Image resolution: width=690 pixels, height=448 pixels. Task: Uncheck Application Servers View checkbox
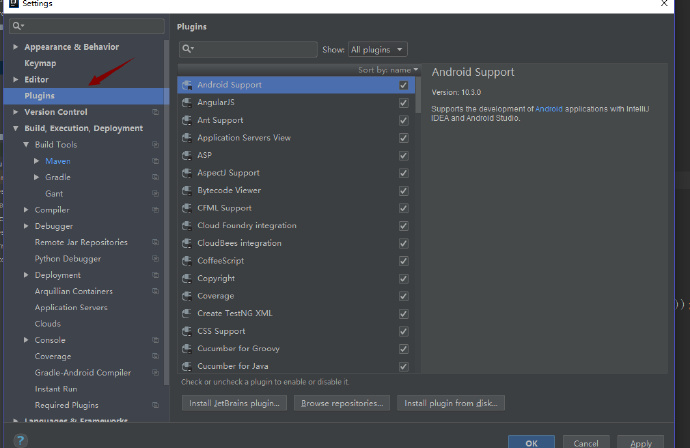point(404,138)
